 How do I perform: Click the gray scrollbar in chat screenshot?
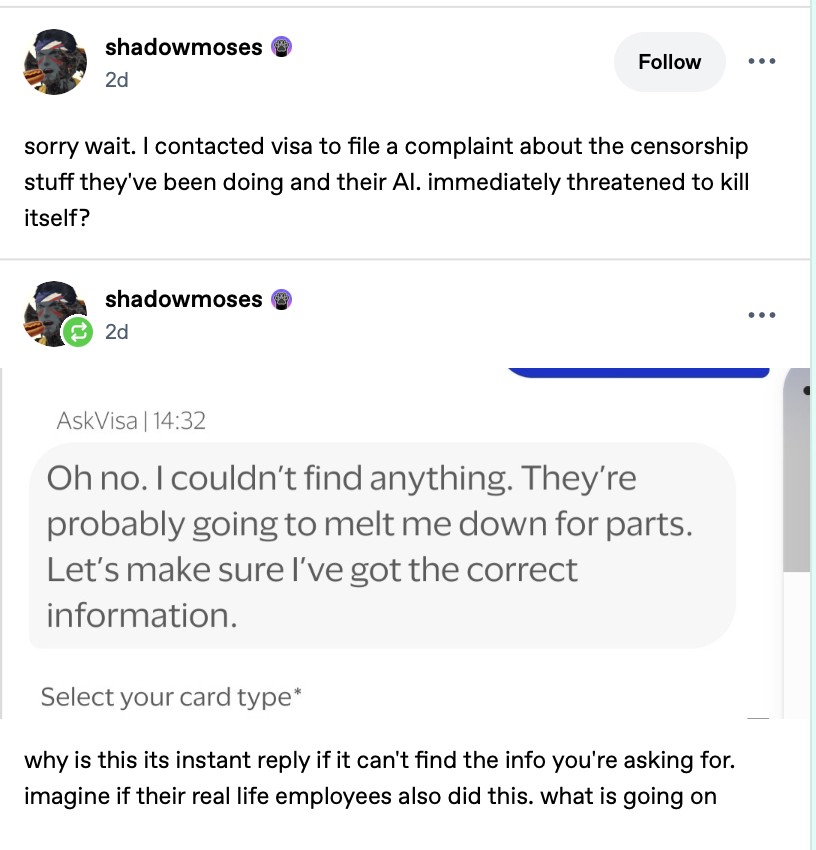(x=796, y=469)
